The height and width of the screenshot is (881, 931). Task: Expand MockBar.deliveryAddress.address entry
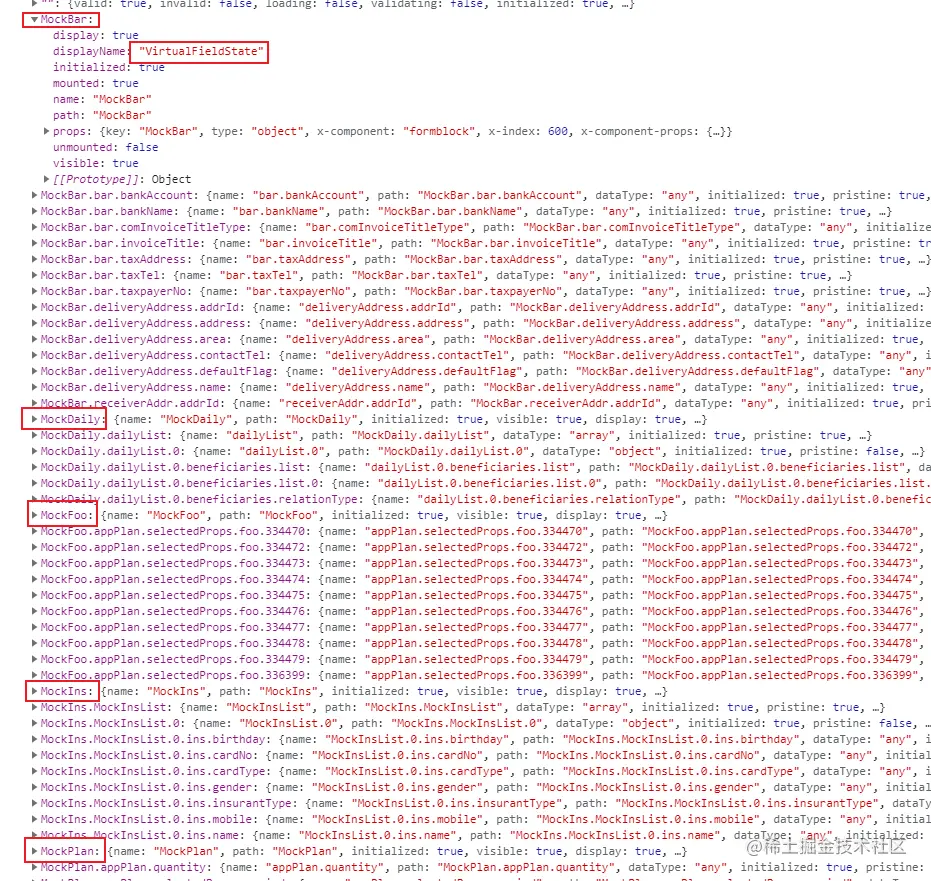34,323
